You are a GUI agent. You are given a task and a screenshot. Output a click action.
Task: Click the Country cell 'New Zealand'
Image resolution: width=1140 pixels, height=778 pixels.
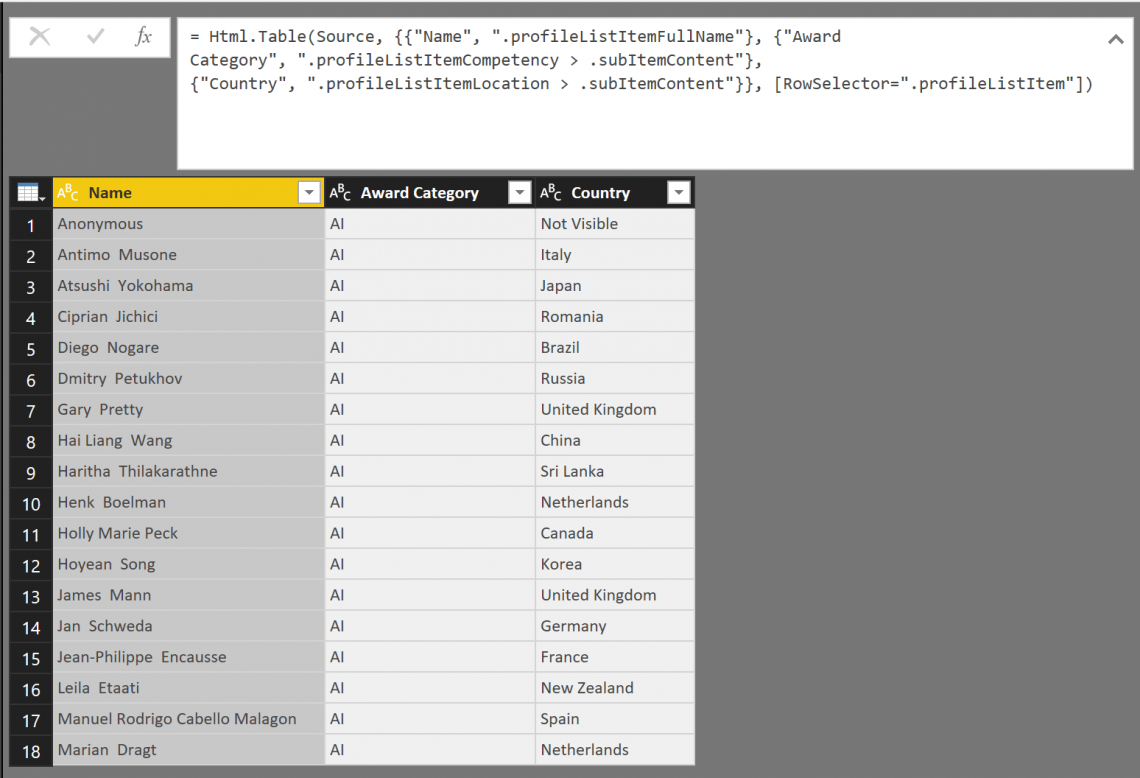[x=614, y=688]
